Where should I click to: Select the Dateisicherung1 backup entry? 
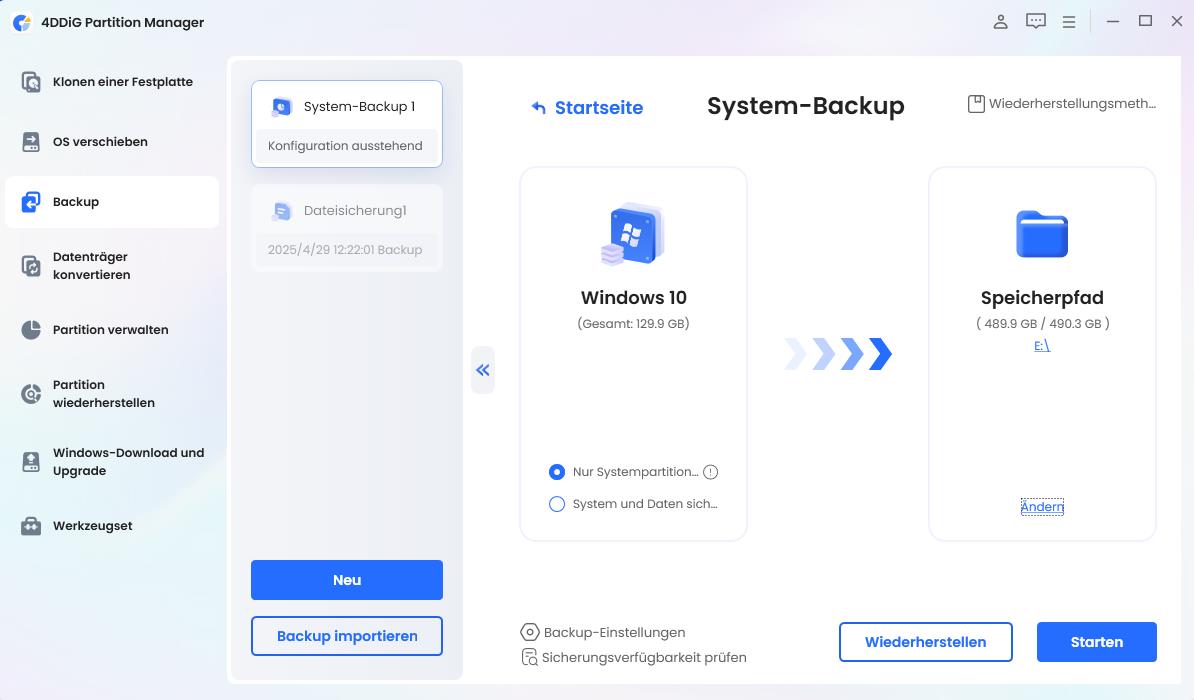[x=346, y=228]
